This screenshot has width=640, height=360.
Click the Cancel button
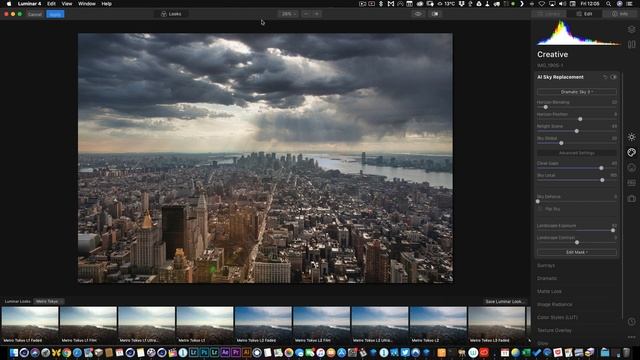pos(35,14)
